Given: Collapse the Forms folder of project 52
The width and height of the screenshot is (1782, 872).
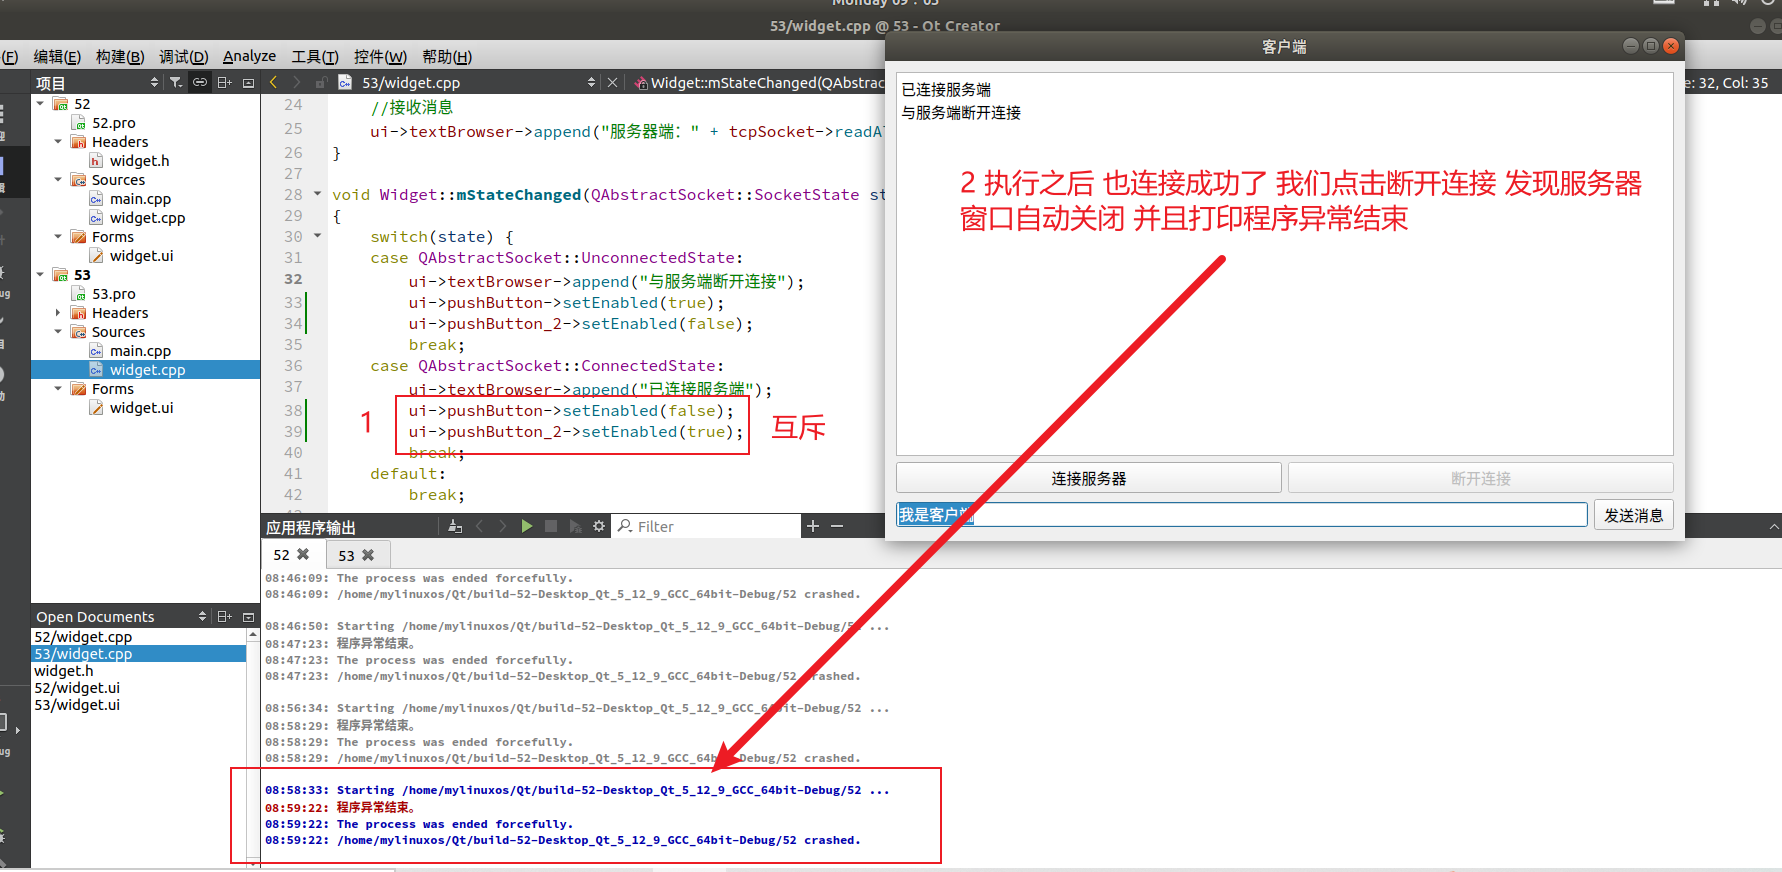Looking at the screenshot, I should point(58,236).
